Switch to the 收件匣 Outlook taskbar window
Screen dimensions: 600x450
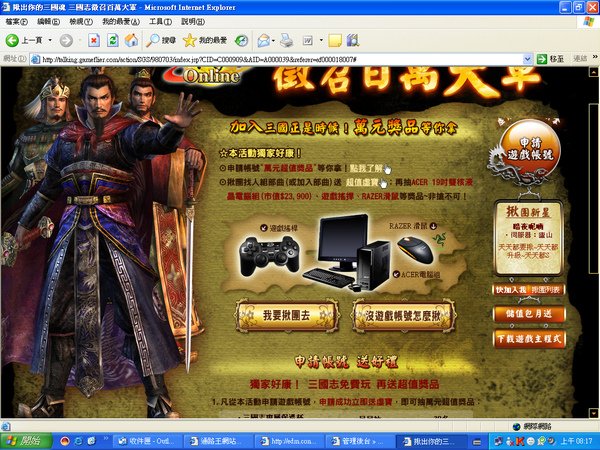(148, 441)
